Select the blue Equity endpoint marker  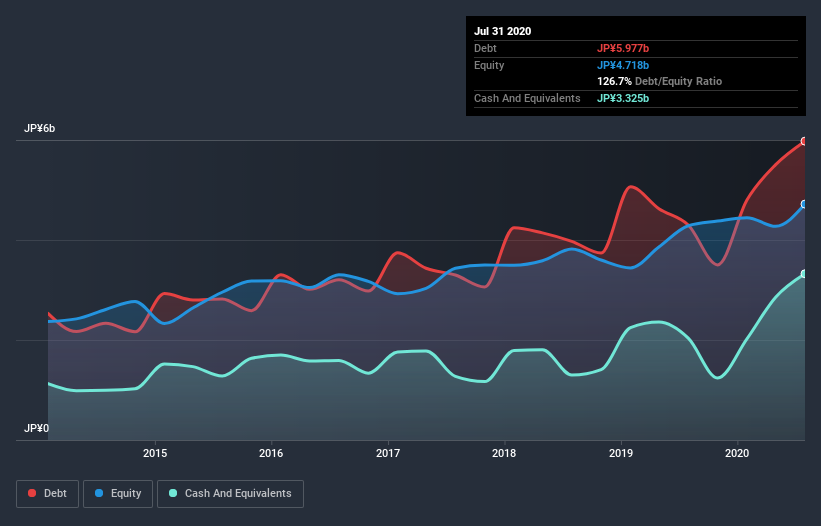point(804,204)
